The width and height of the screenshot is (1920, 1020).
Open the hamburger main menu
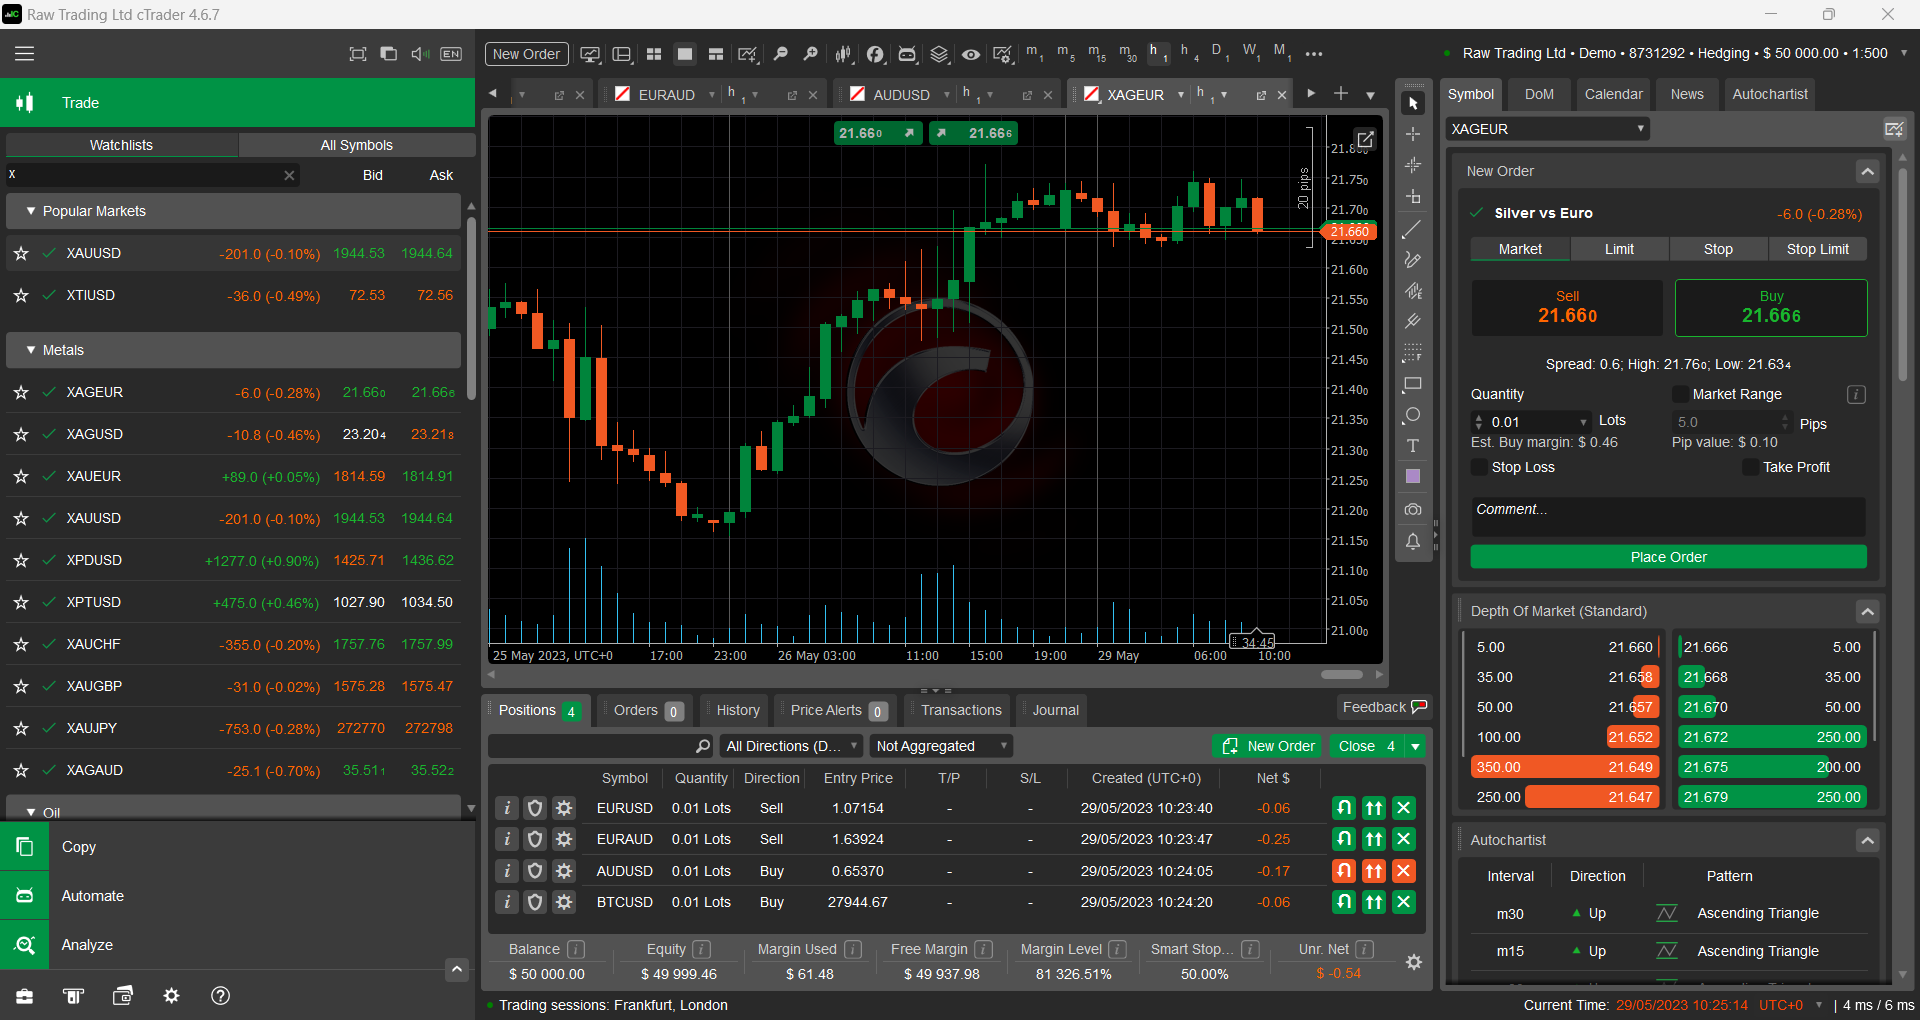(x=24, y=54)
